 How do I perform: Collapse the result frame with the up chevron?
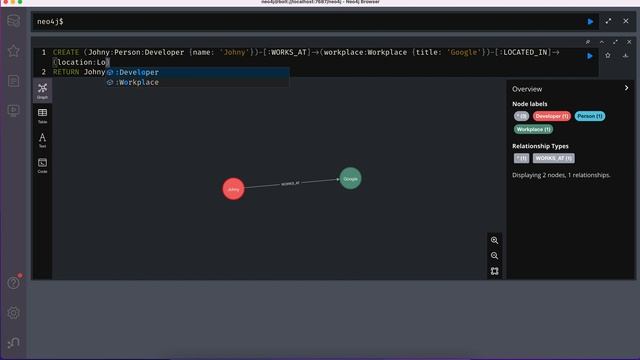(602, 42)
